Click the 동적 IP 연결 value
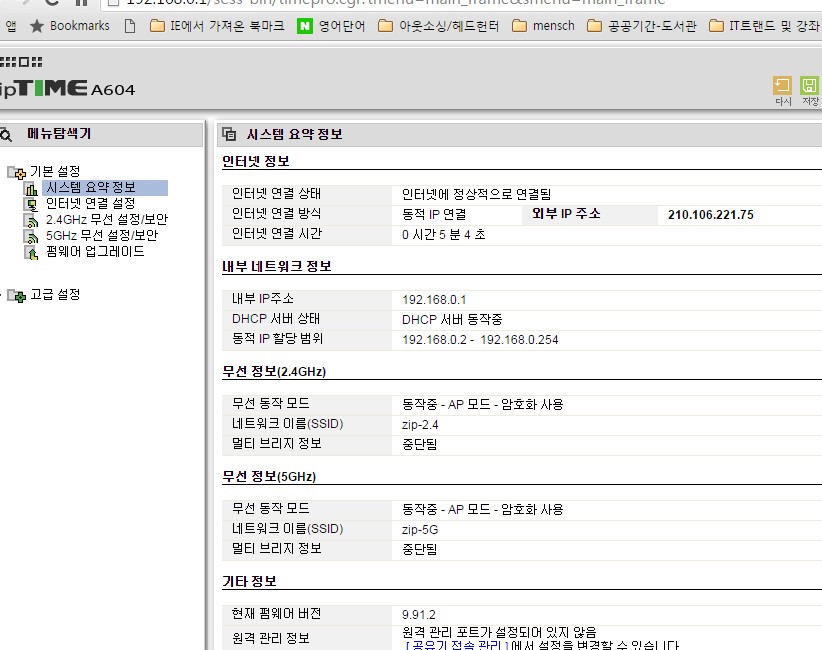The width and height of the screenshot is (822, 650). [434, 214]
